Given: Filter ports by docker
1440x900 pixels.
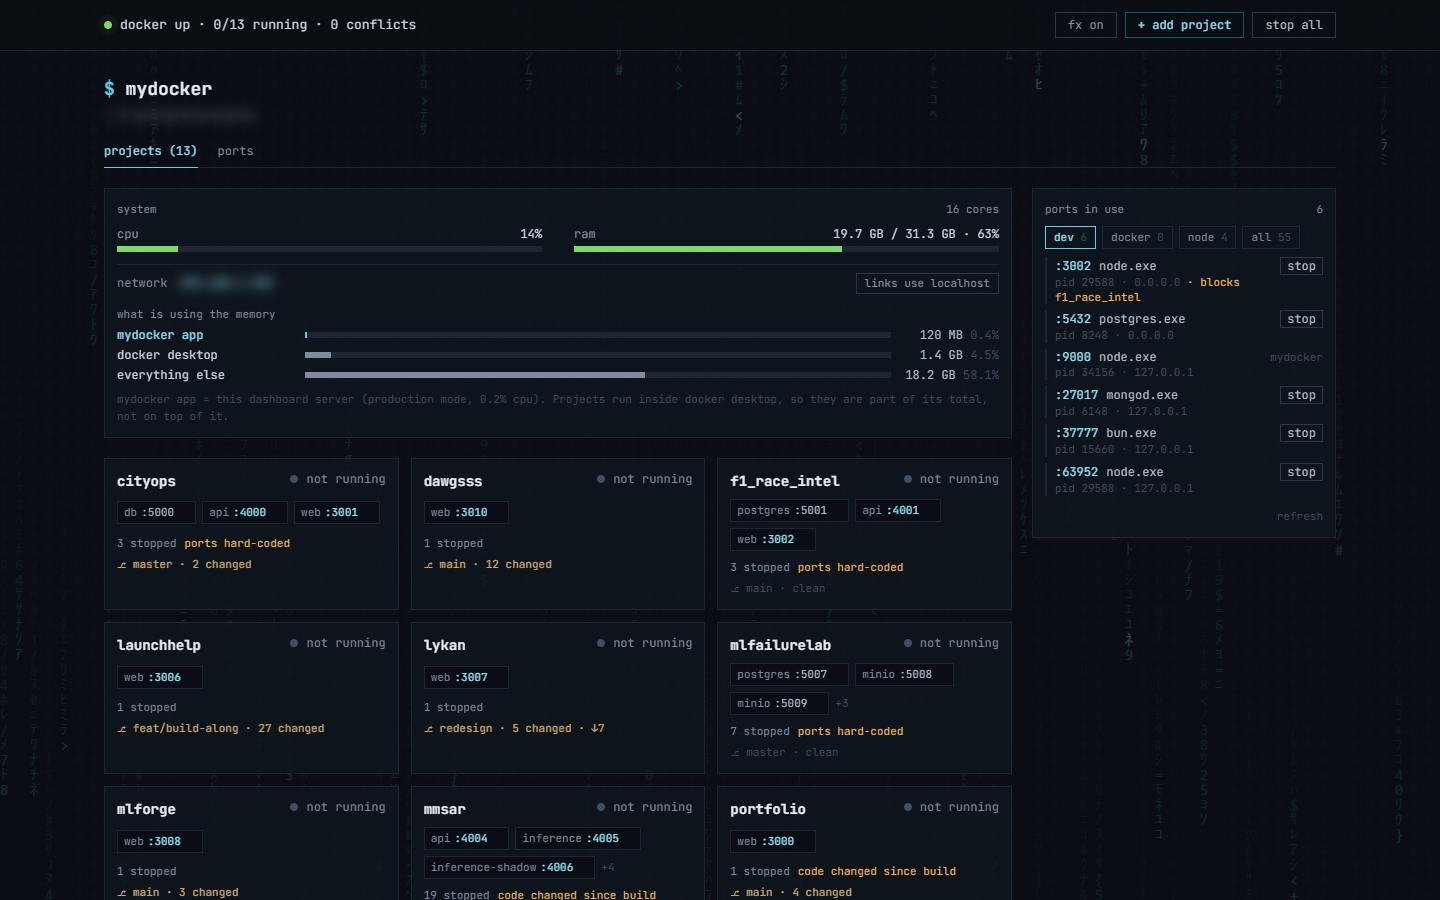Looking at the screenshot, I should tap(1137, 237).
